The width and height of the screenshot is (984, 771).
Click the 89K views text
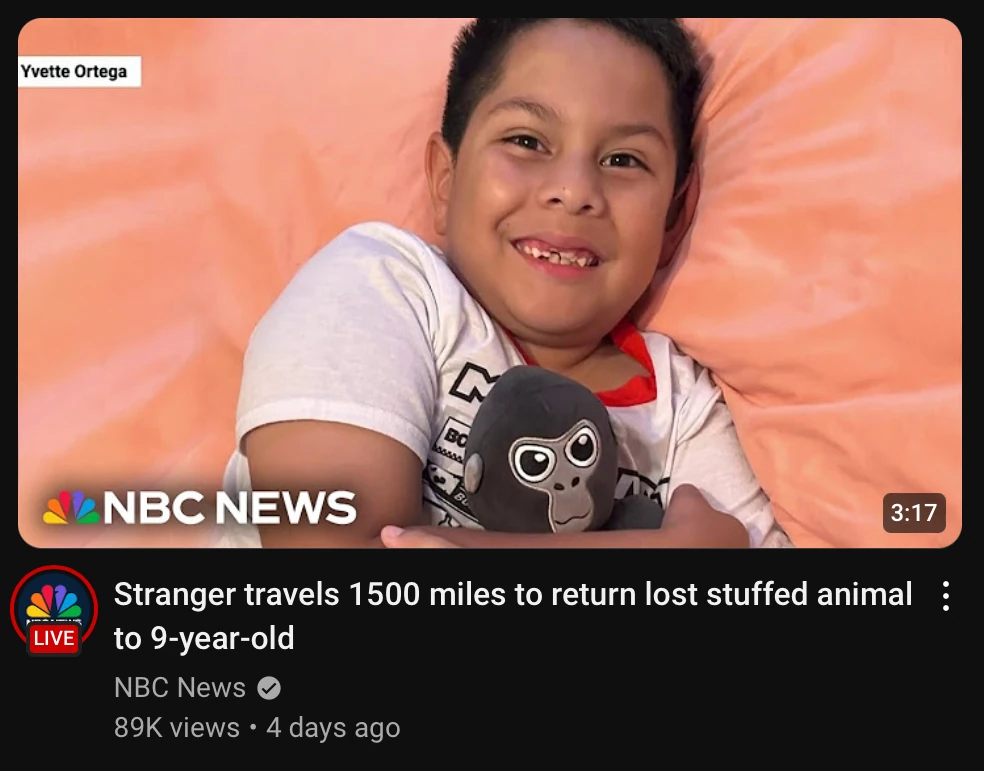tap(177, 728)
